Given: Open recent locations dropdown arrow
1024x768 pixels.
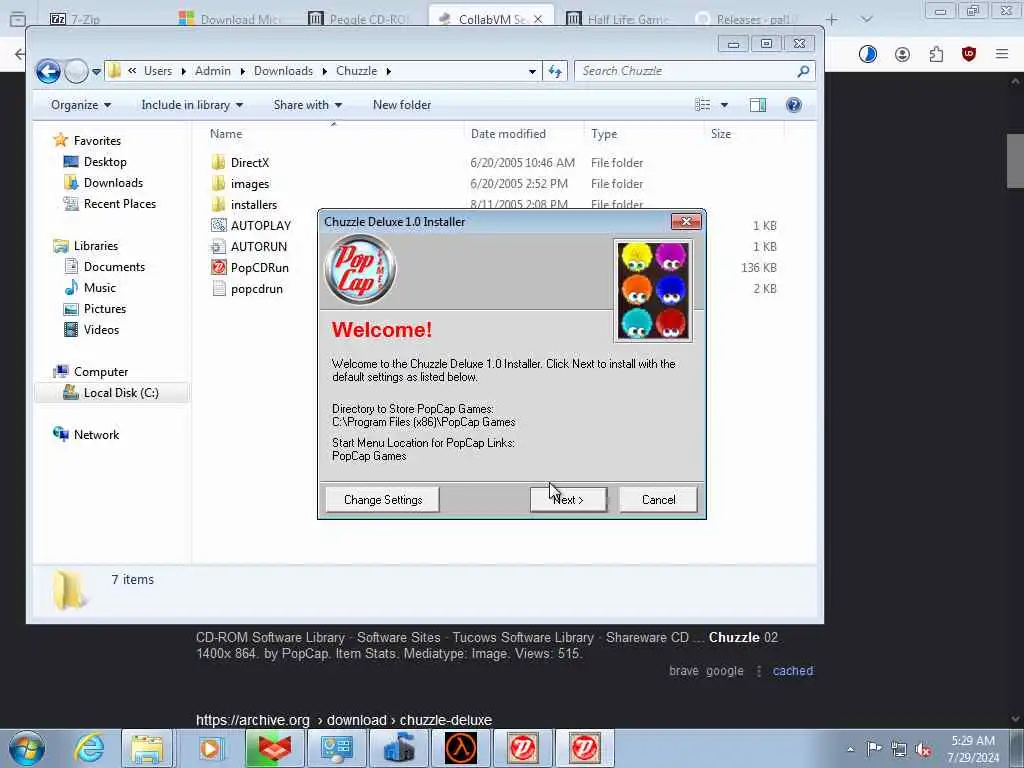Looking at the screenshot, I should pos(97,72).
